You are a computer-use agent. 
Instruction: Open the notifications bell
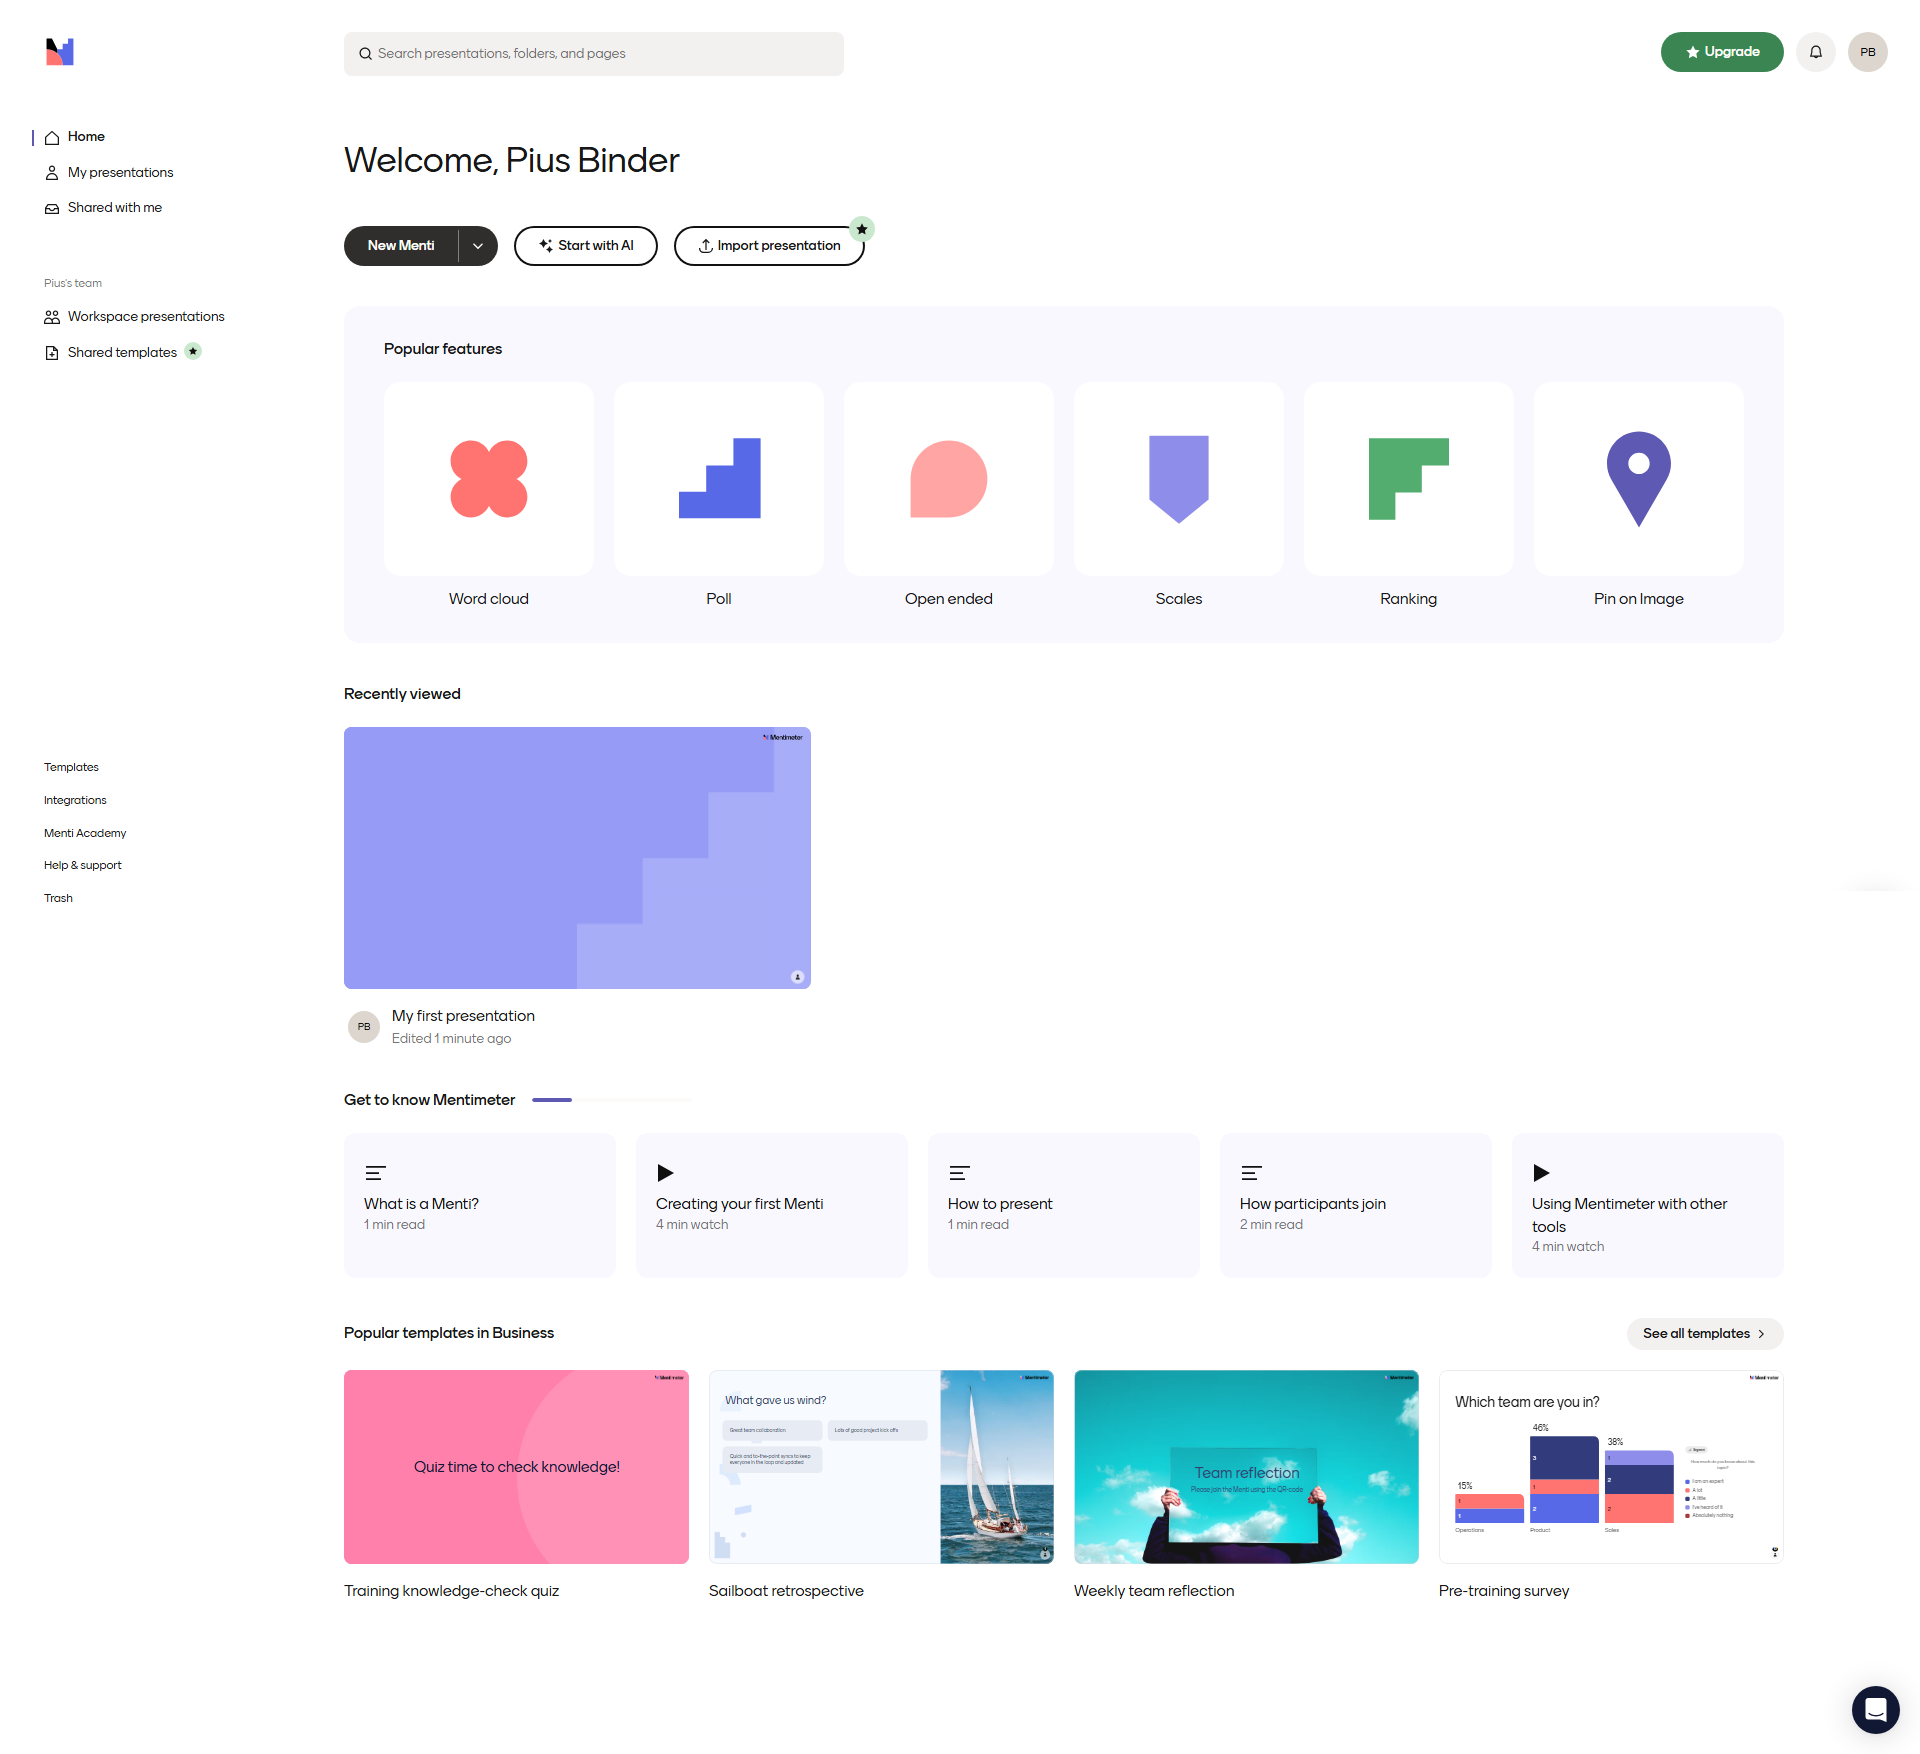tap(1815, 52)
